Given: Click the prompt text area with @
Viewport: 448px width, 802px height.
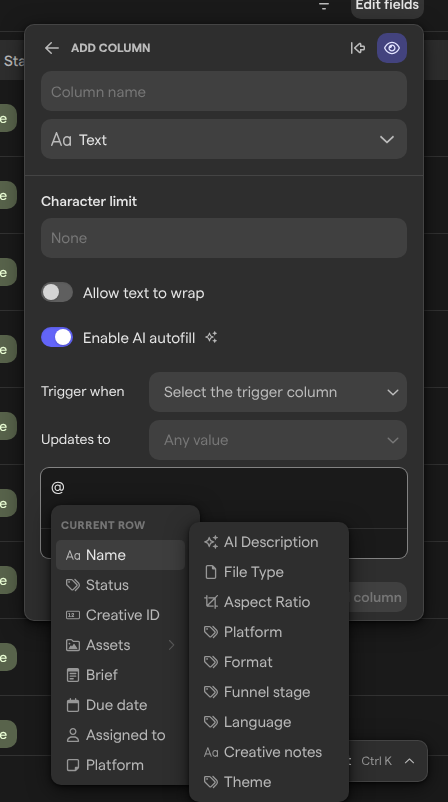Looking at the screenshot, I should [x=224, y=487].
